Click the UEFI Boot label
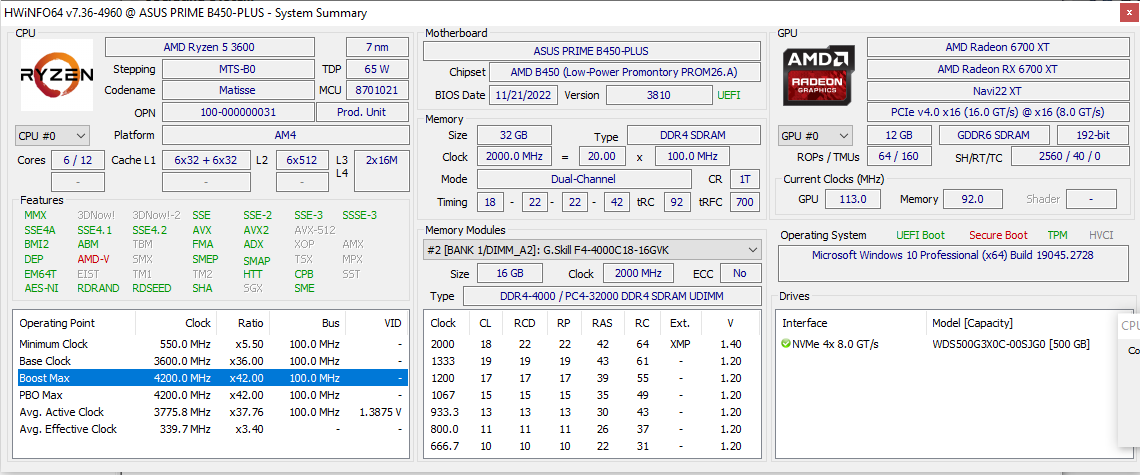Screen dimensions: 1140x475 pyautogui.click(x=920, y=235)
